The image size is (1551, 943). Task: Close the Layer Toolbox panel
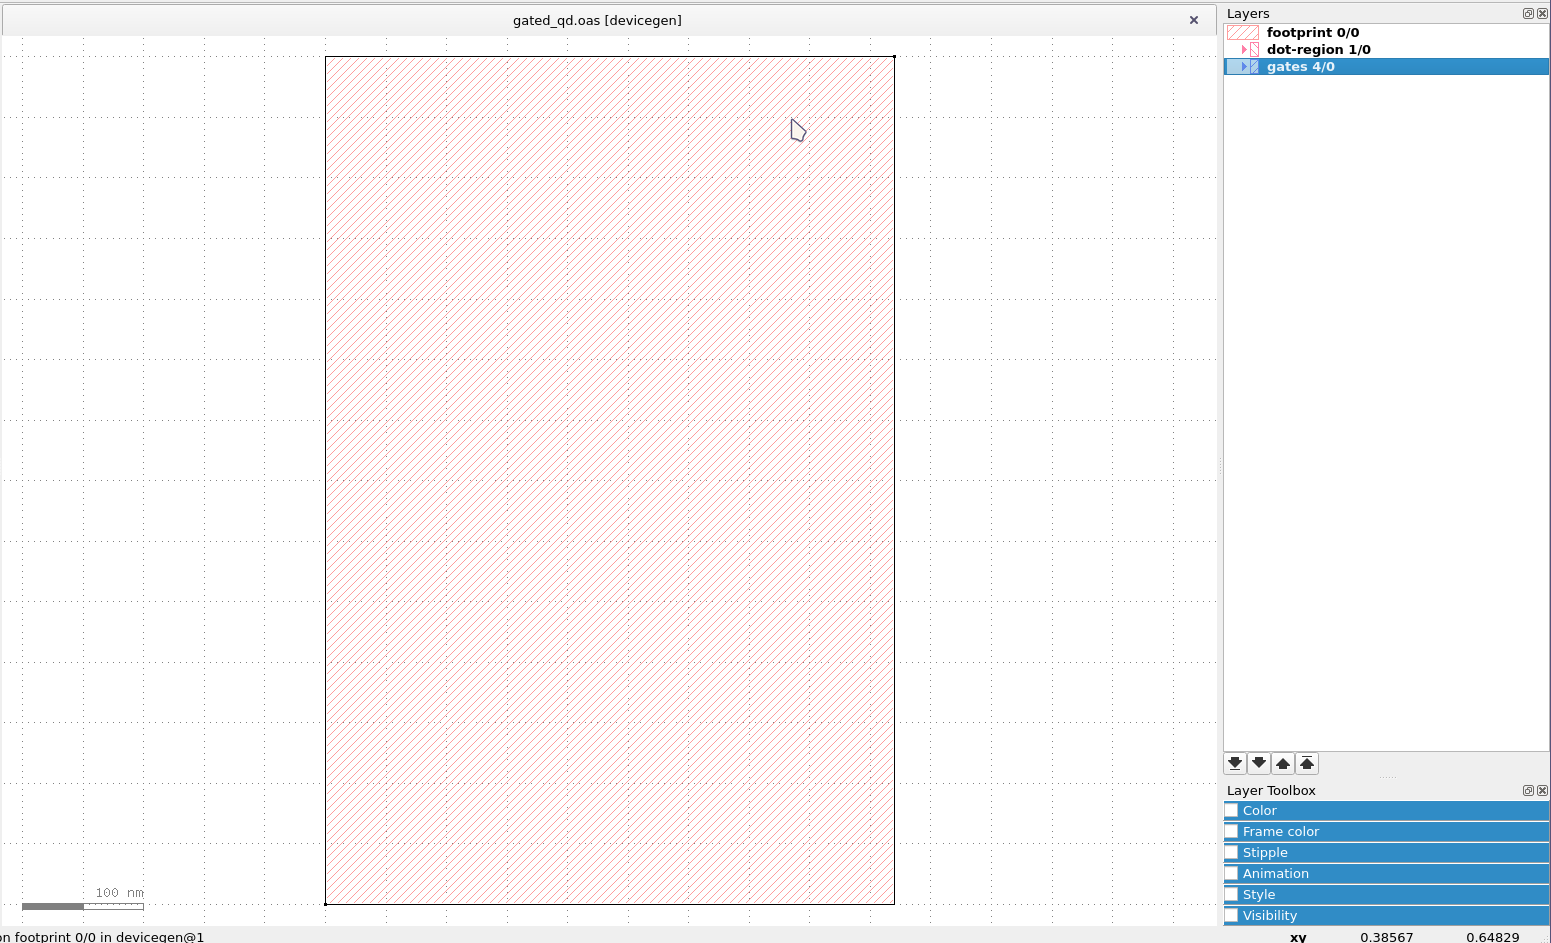(1542, 790)
